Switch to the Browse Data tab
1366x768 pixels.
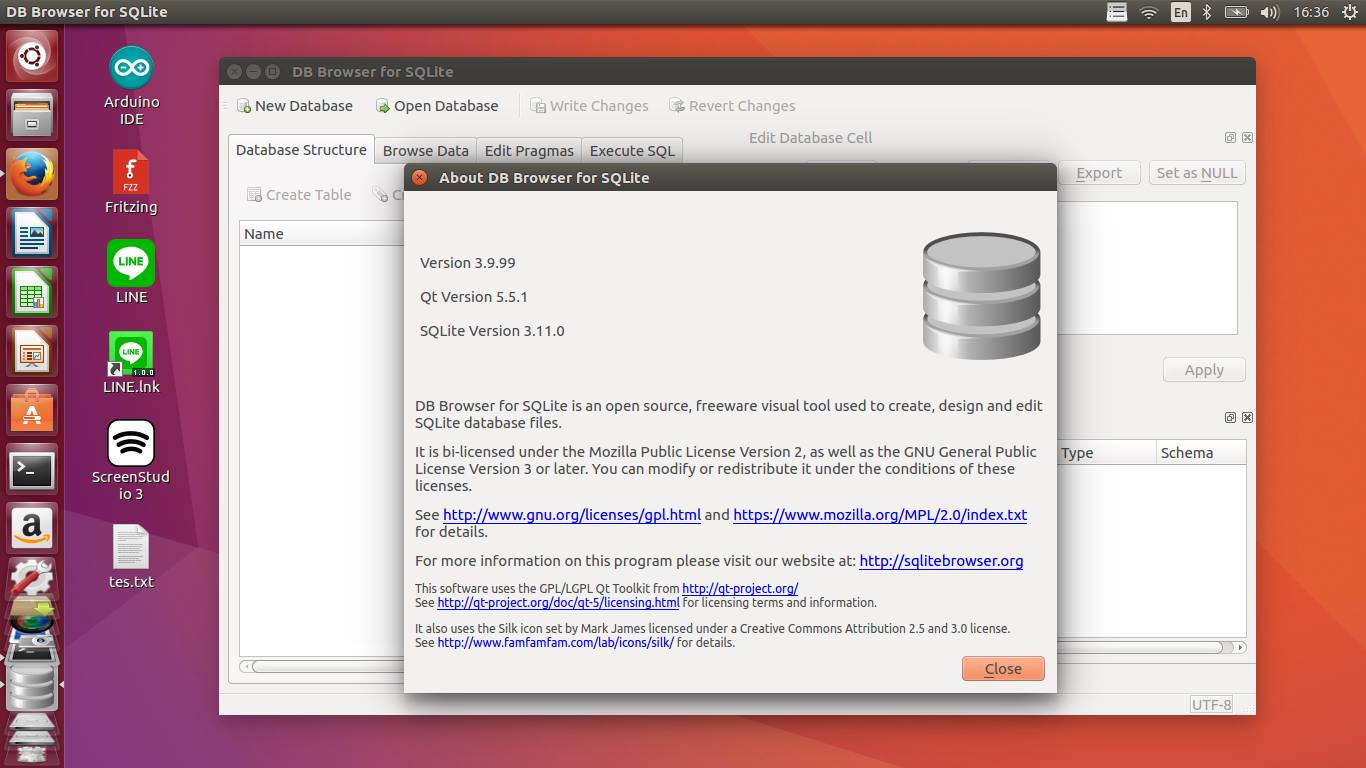tap(425, 151)
